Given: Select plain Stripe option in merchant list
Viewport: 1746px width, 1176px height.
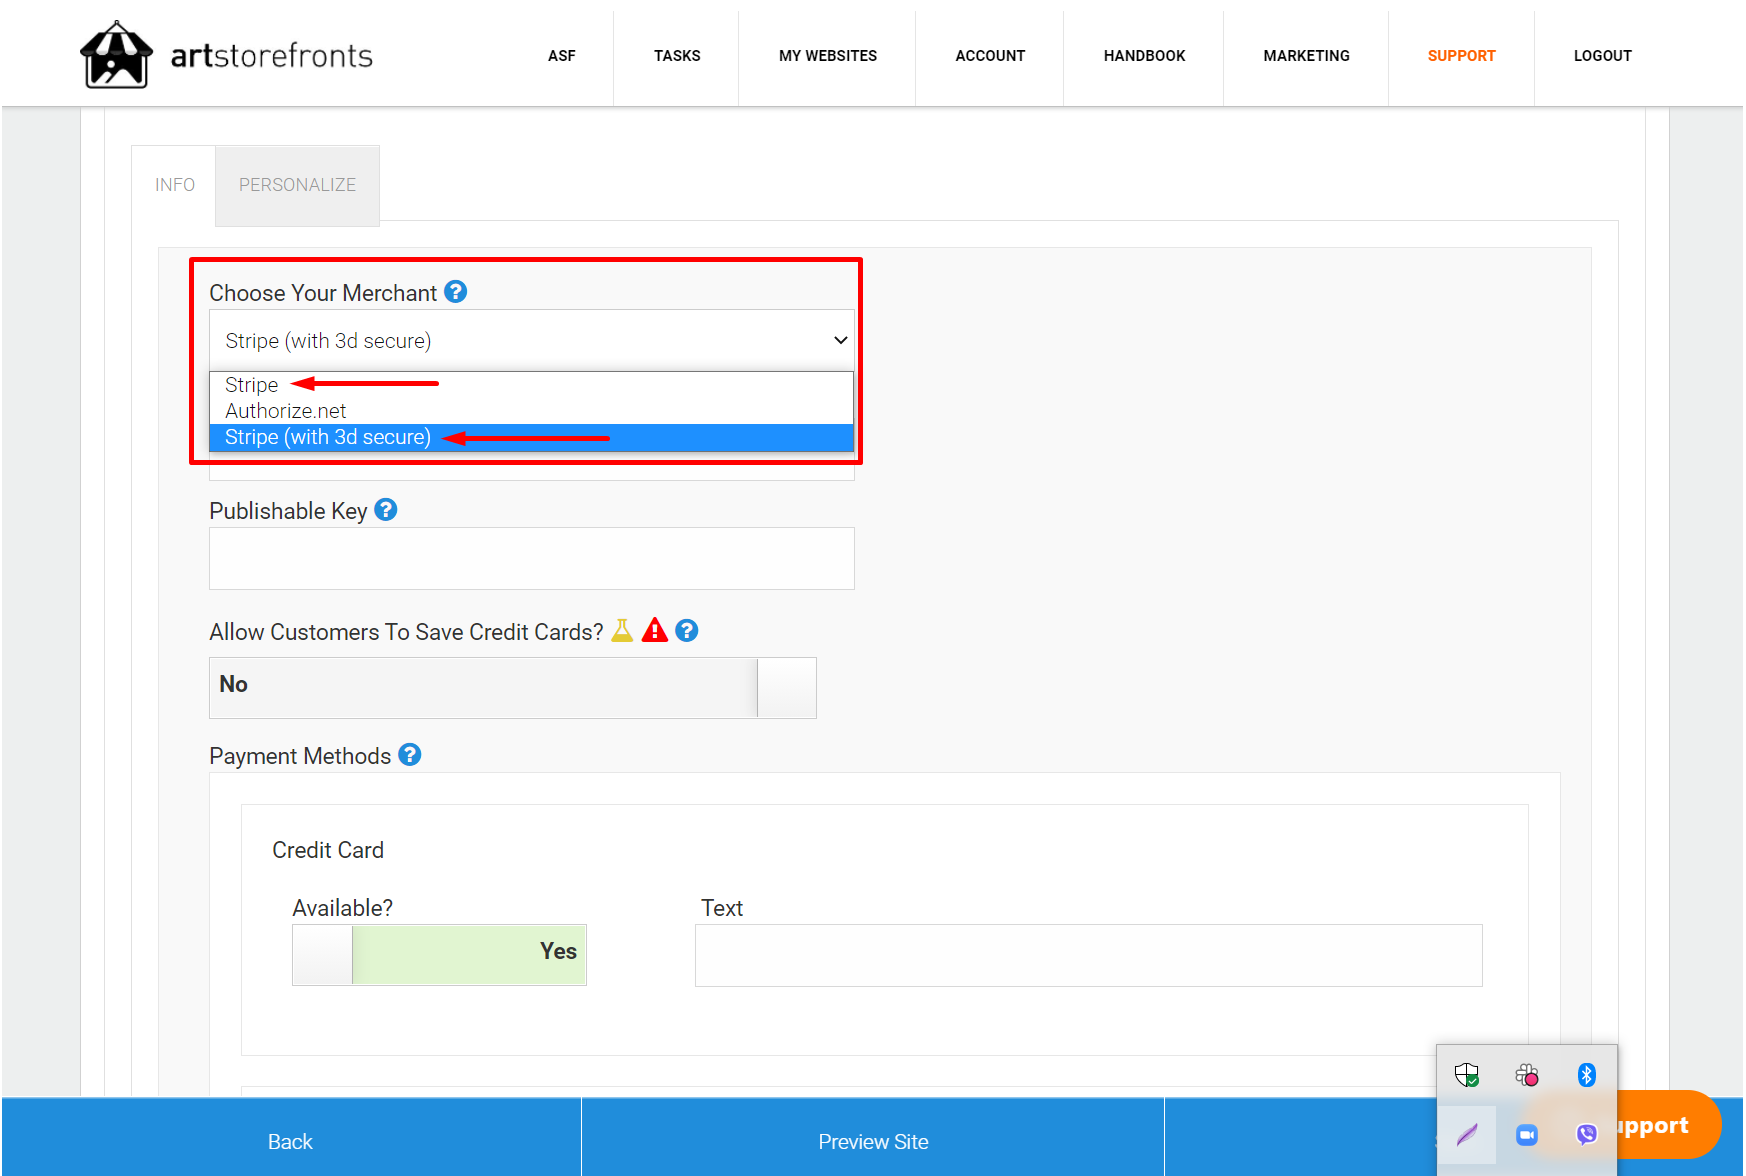Looking at the screenshot, I should pos(252,385).
